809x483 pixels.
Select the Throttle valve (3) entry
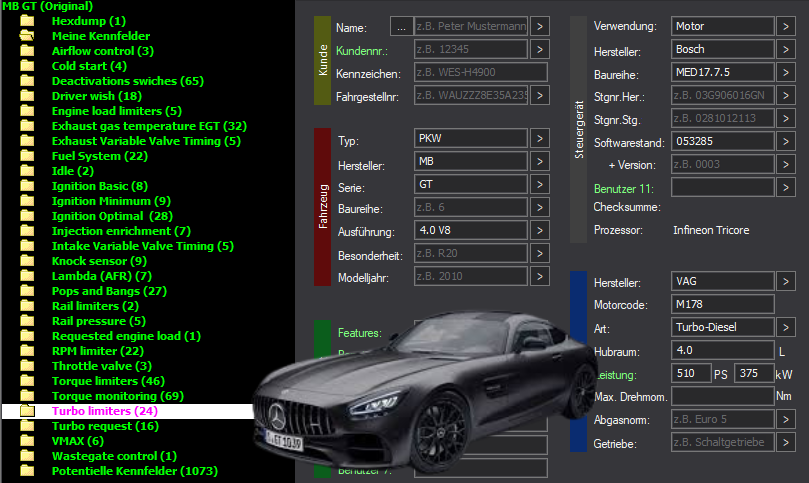pos(102,366)
